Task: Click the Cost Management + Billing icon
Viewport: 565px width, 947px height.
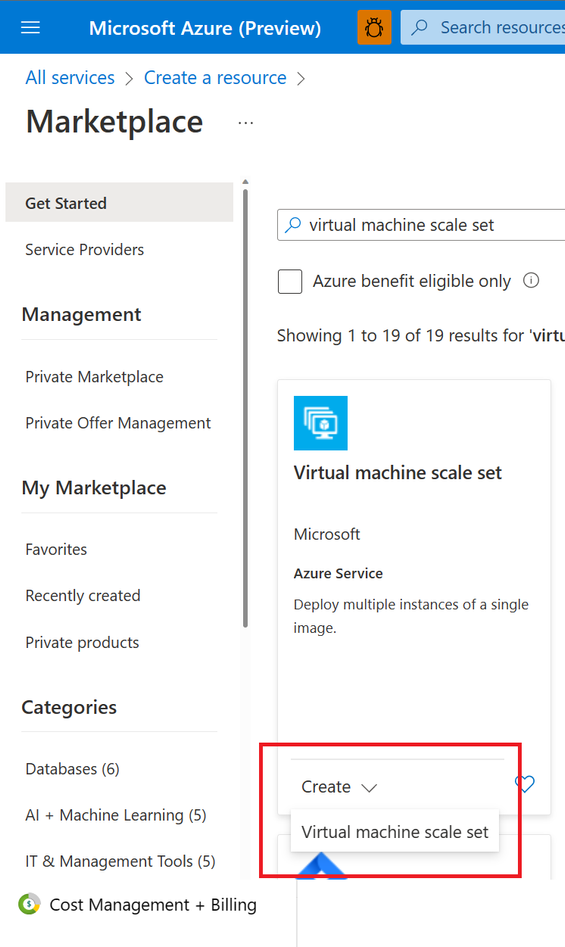Action: pos(29,904)
